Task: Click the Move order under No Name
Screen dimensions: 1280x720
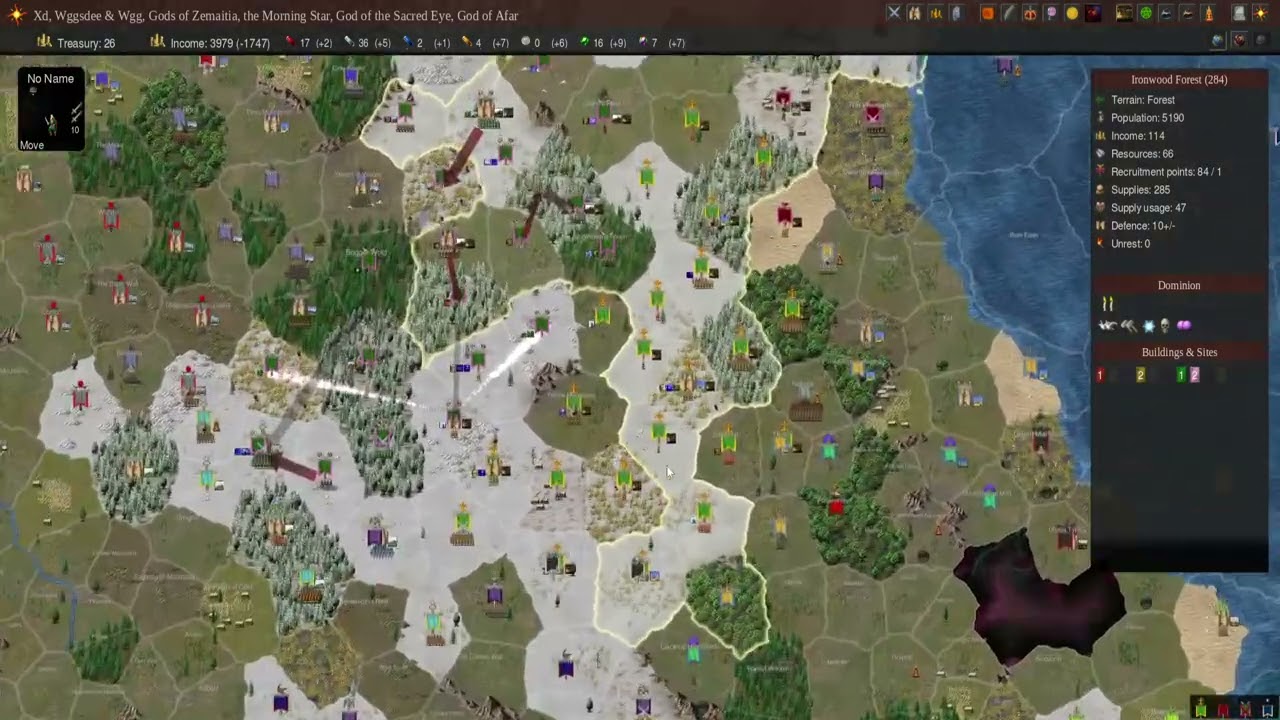Action: pyautogui.click(x=32, y=145)
